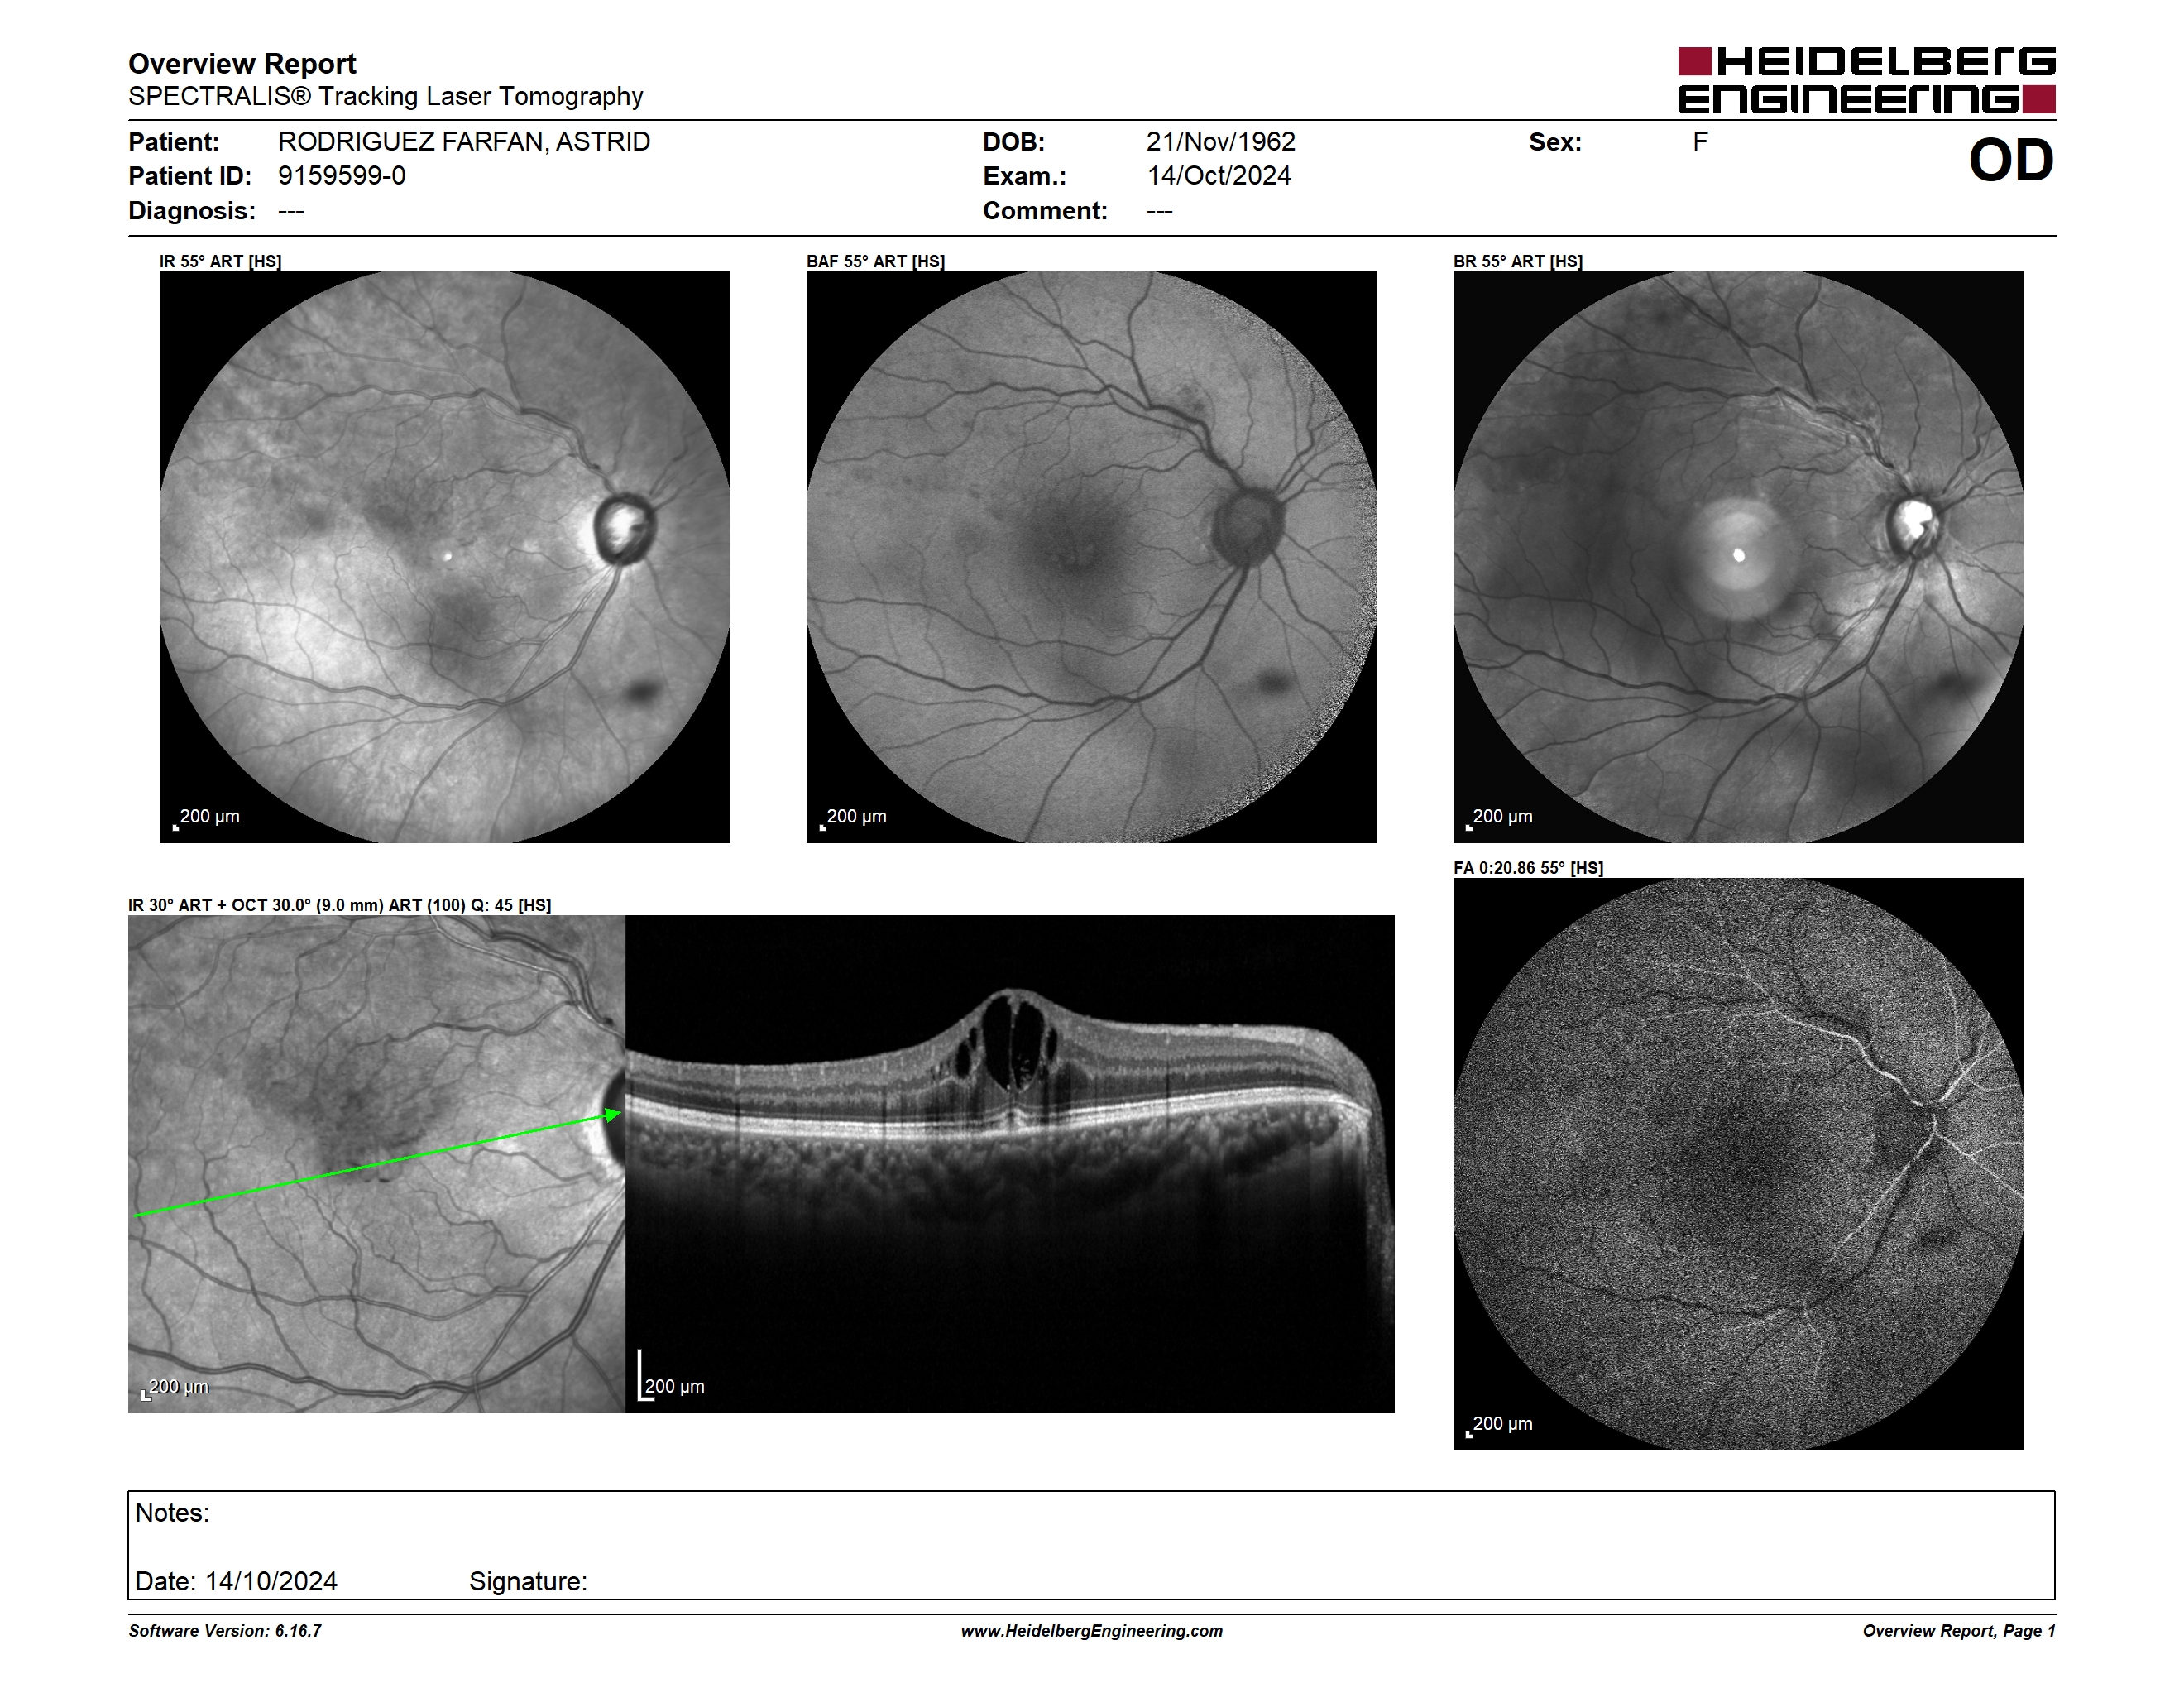The image size is (2184, 1688).
Task: Click the SPECTRALIS® Tracking Laser Tomography subtitle
Action: [385, 97]
